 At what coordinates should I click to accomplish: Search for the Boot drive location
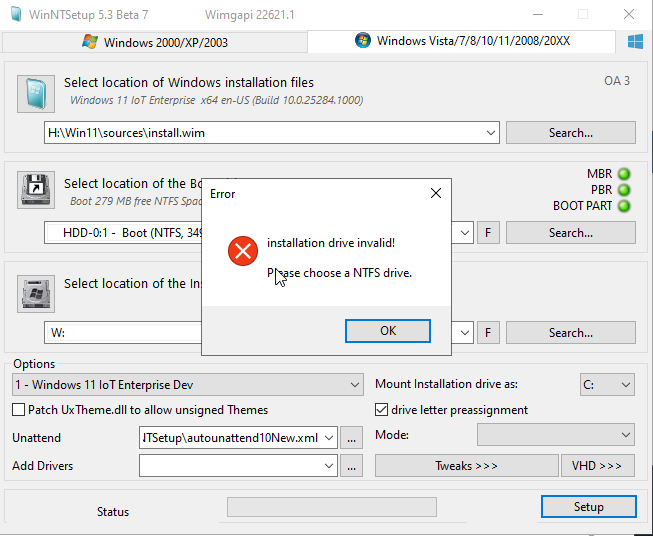coord(571,233)
